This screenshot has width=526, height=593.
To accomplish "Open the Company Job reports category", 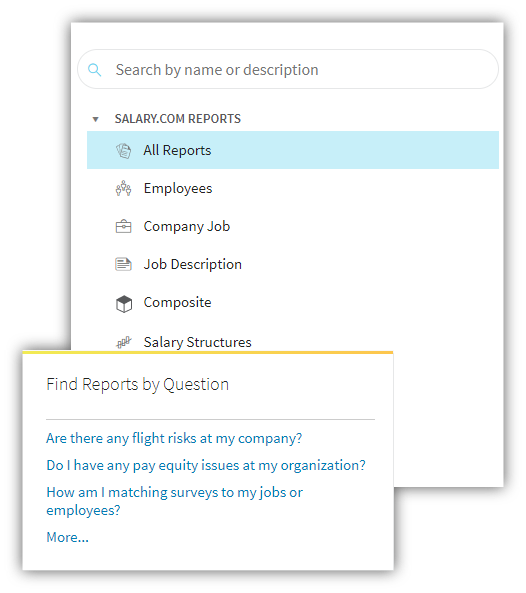I will tap(187, 226).
